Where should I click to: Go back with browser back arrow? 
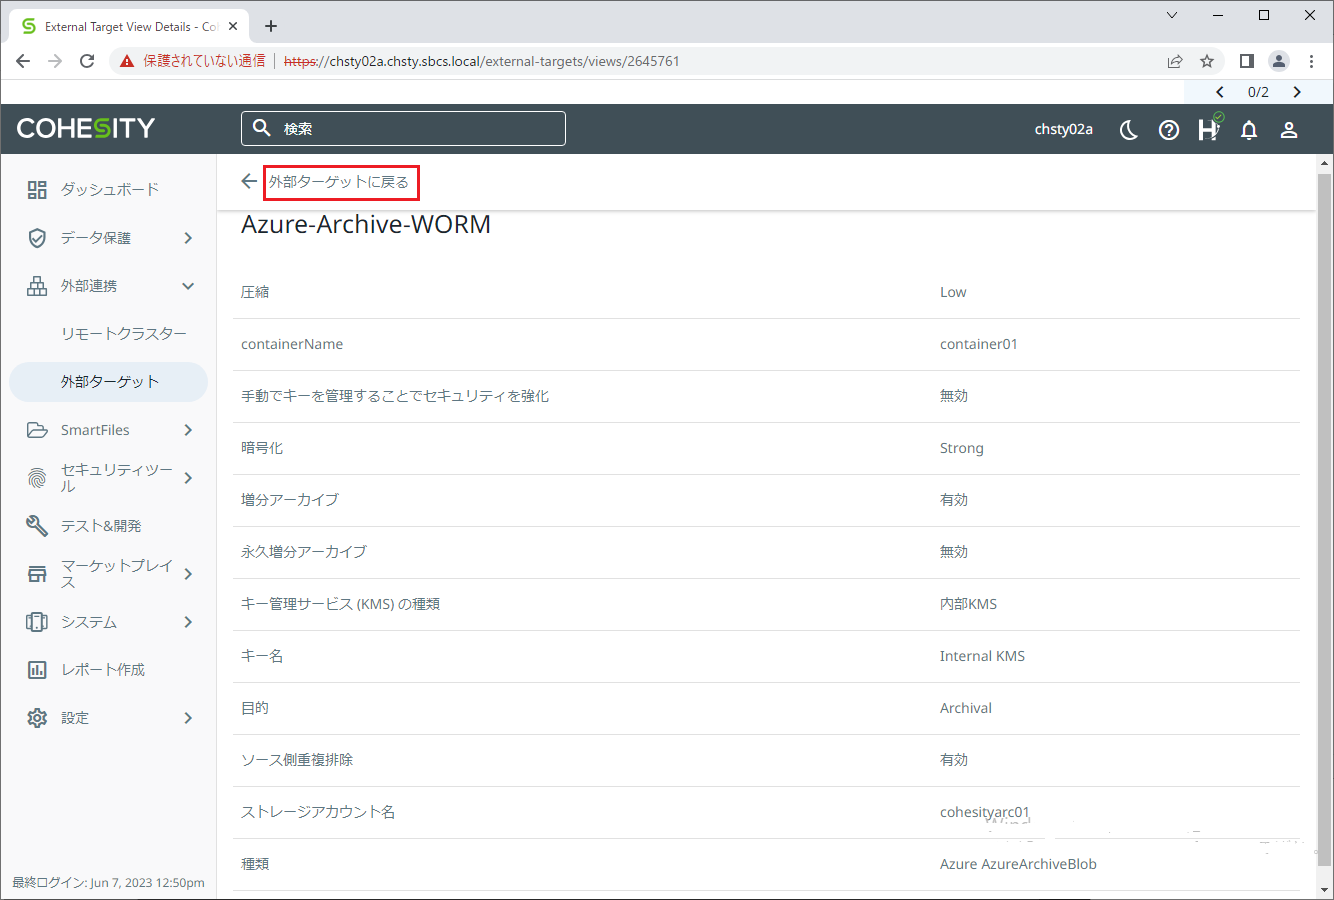coord(23,61)
